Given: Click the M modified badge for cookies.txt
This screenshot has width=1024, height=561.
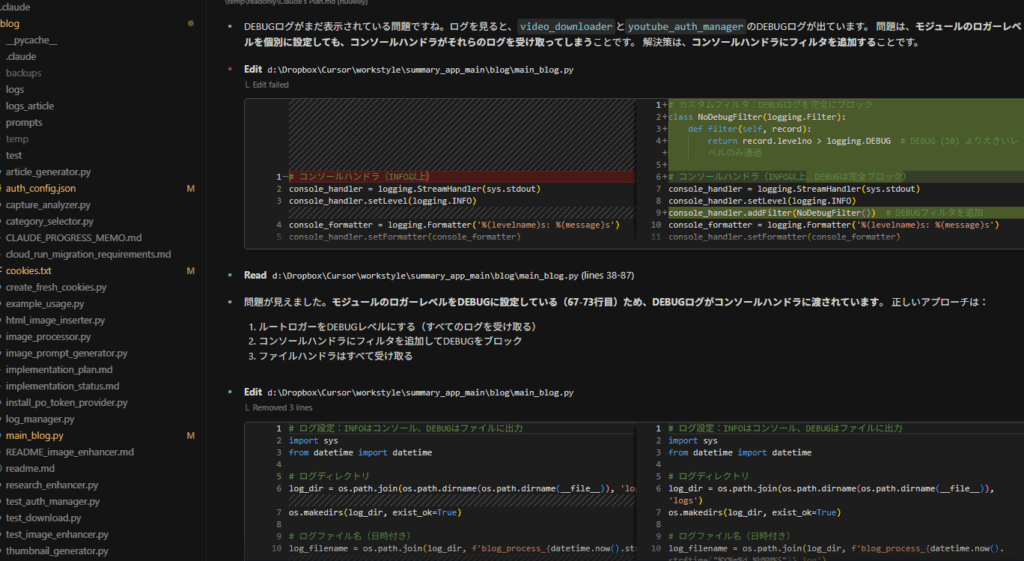Looking at the screenshot, I should coord(190,271).
